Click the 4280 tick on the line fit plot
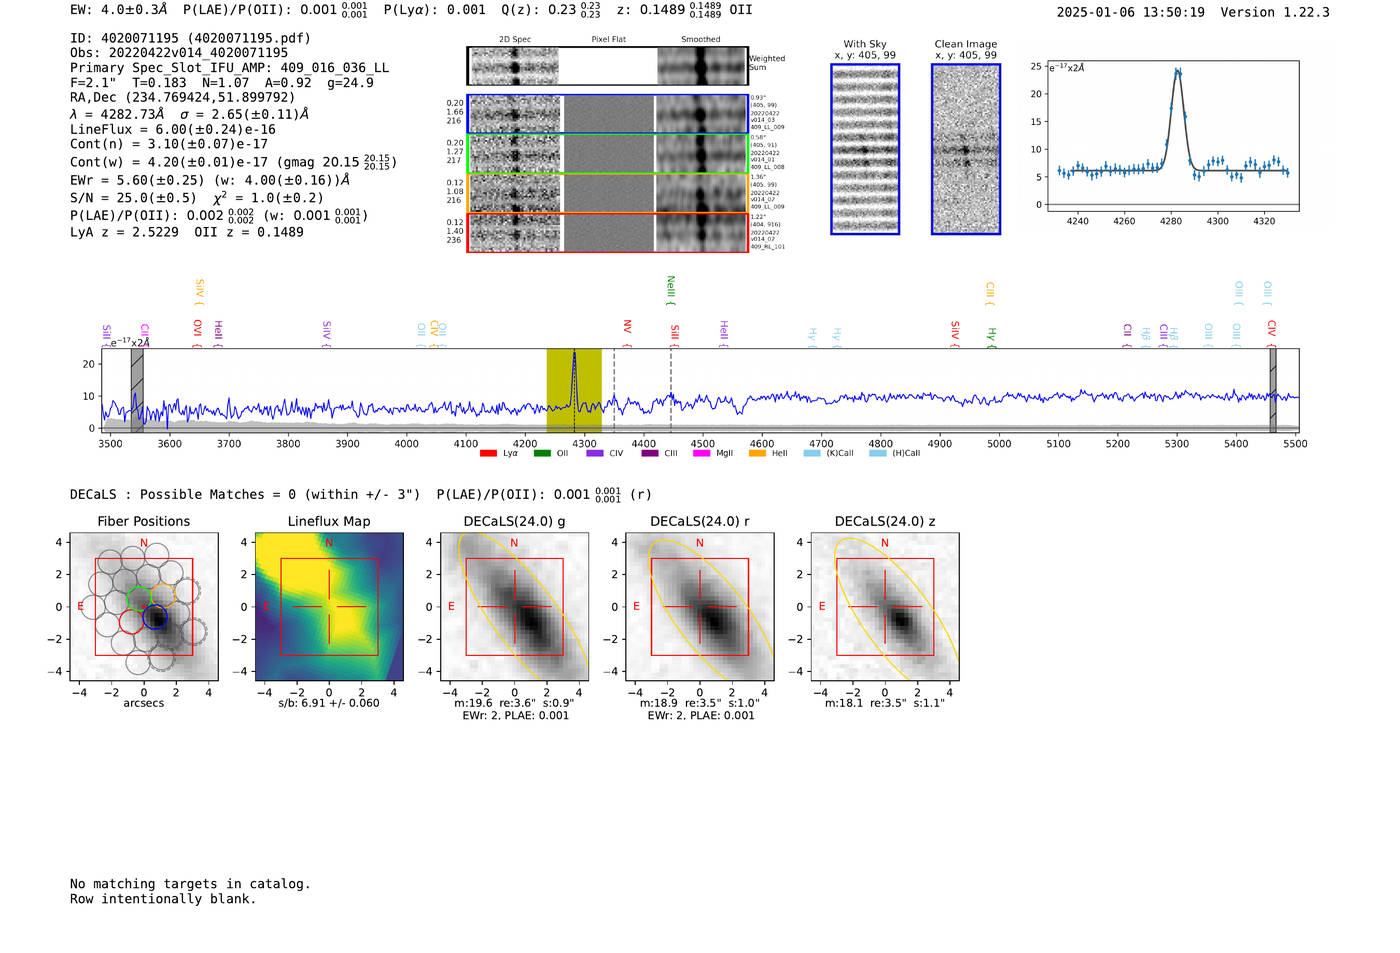This screenshot has width=1400, height=953. tap(1171, 221)
